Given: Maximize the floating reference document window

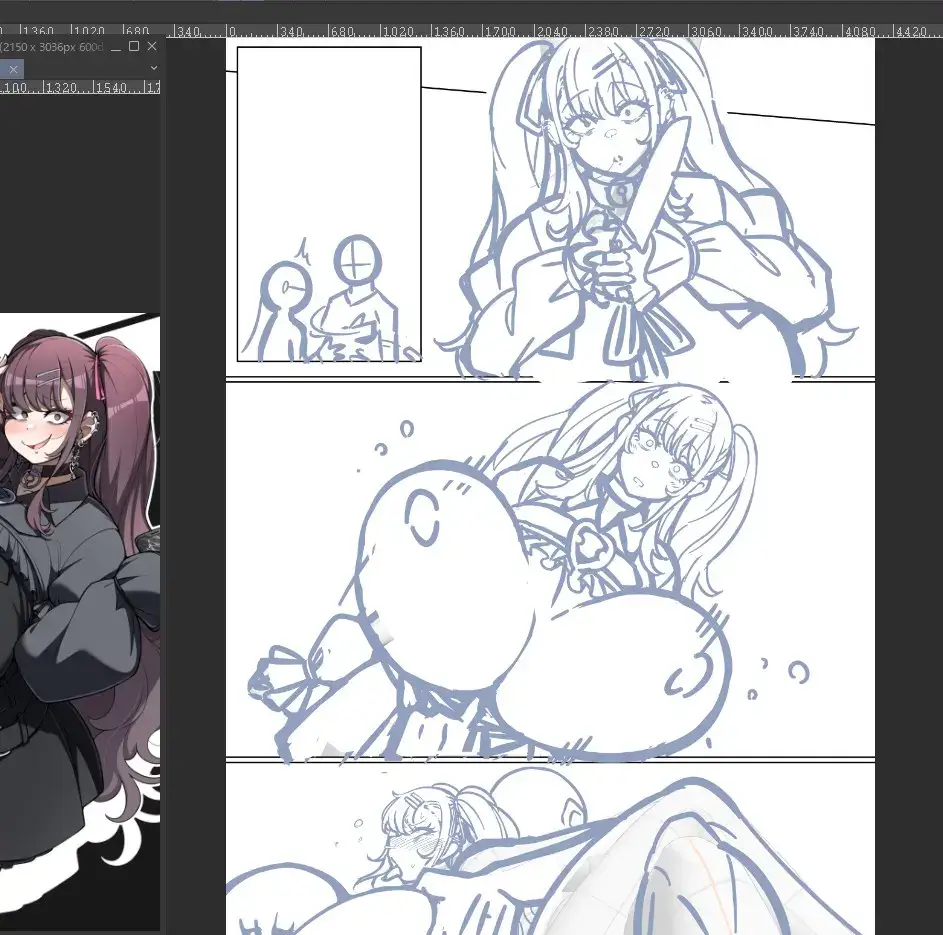Looking at the screenshot, I should click(x=134, y=47).
